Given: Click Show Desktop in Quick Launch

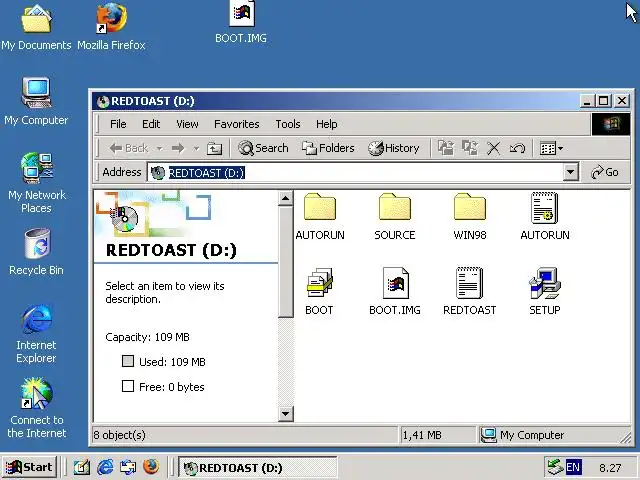Looking at the screenshot, I should click(82, 467).
